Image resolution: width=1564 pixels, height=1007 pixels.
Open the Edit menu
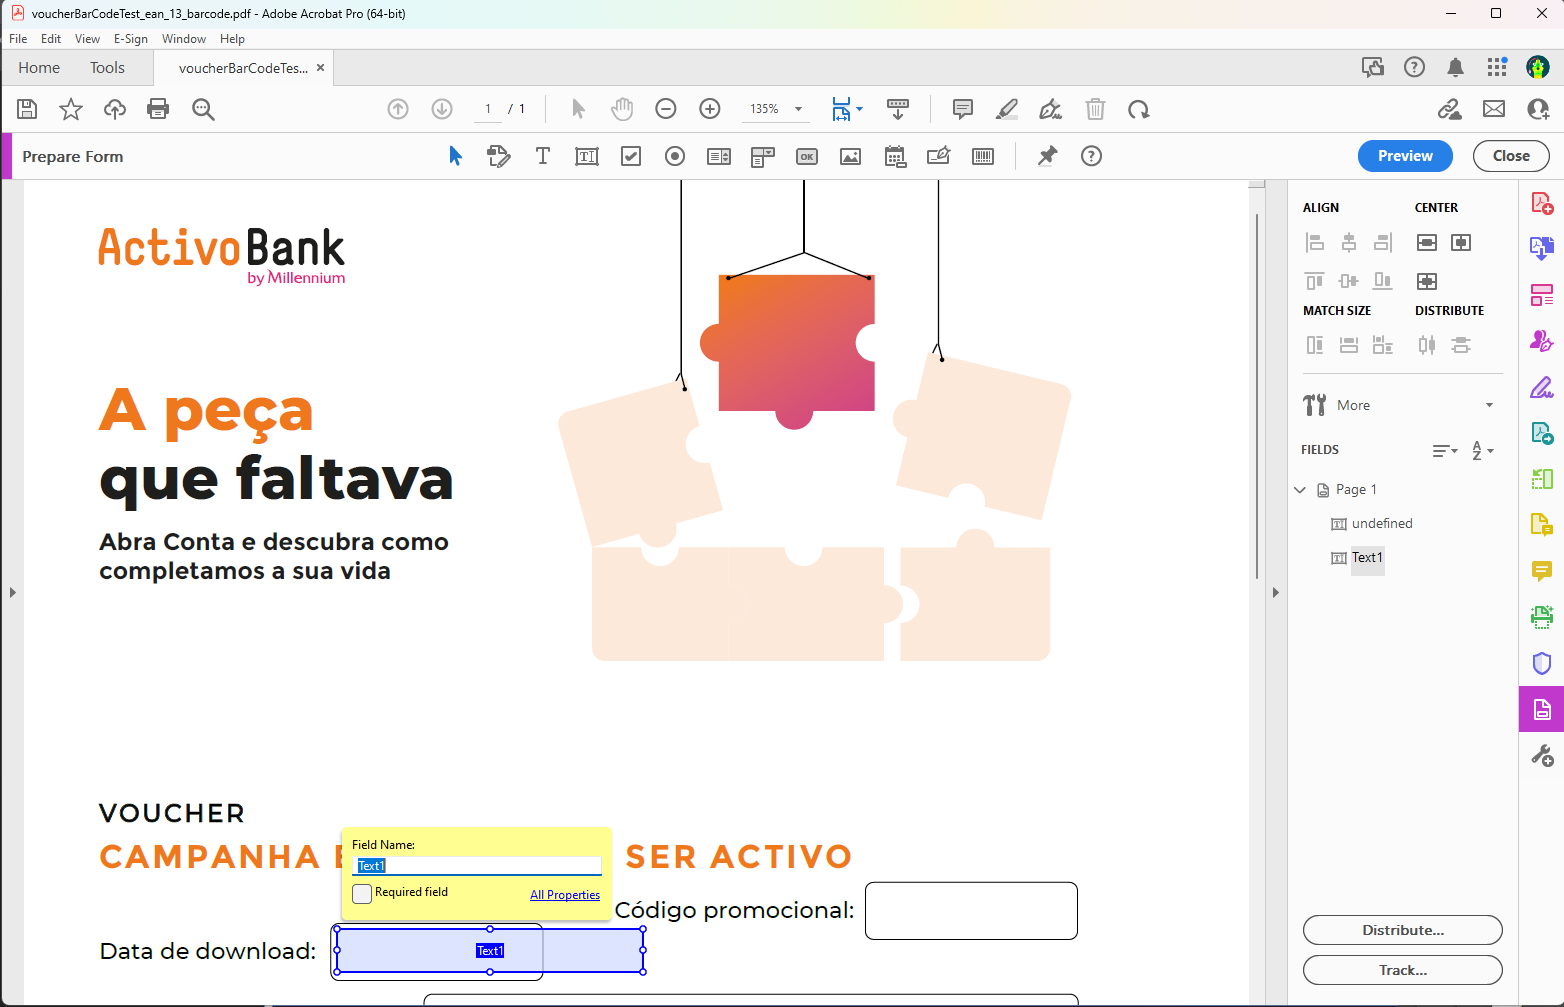[x=51, y=39]
